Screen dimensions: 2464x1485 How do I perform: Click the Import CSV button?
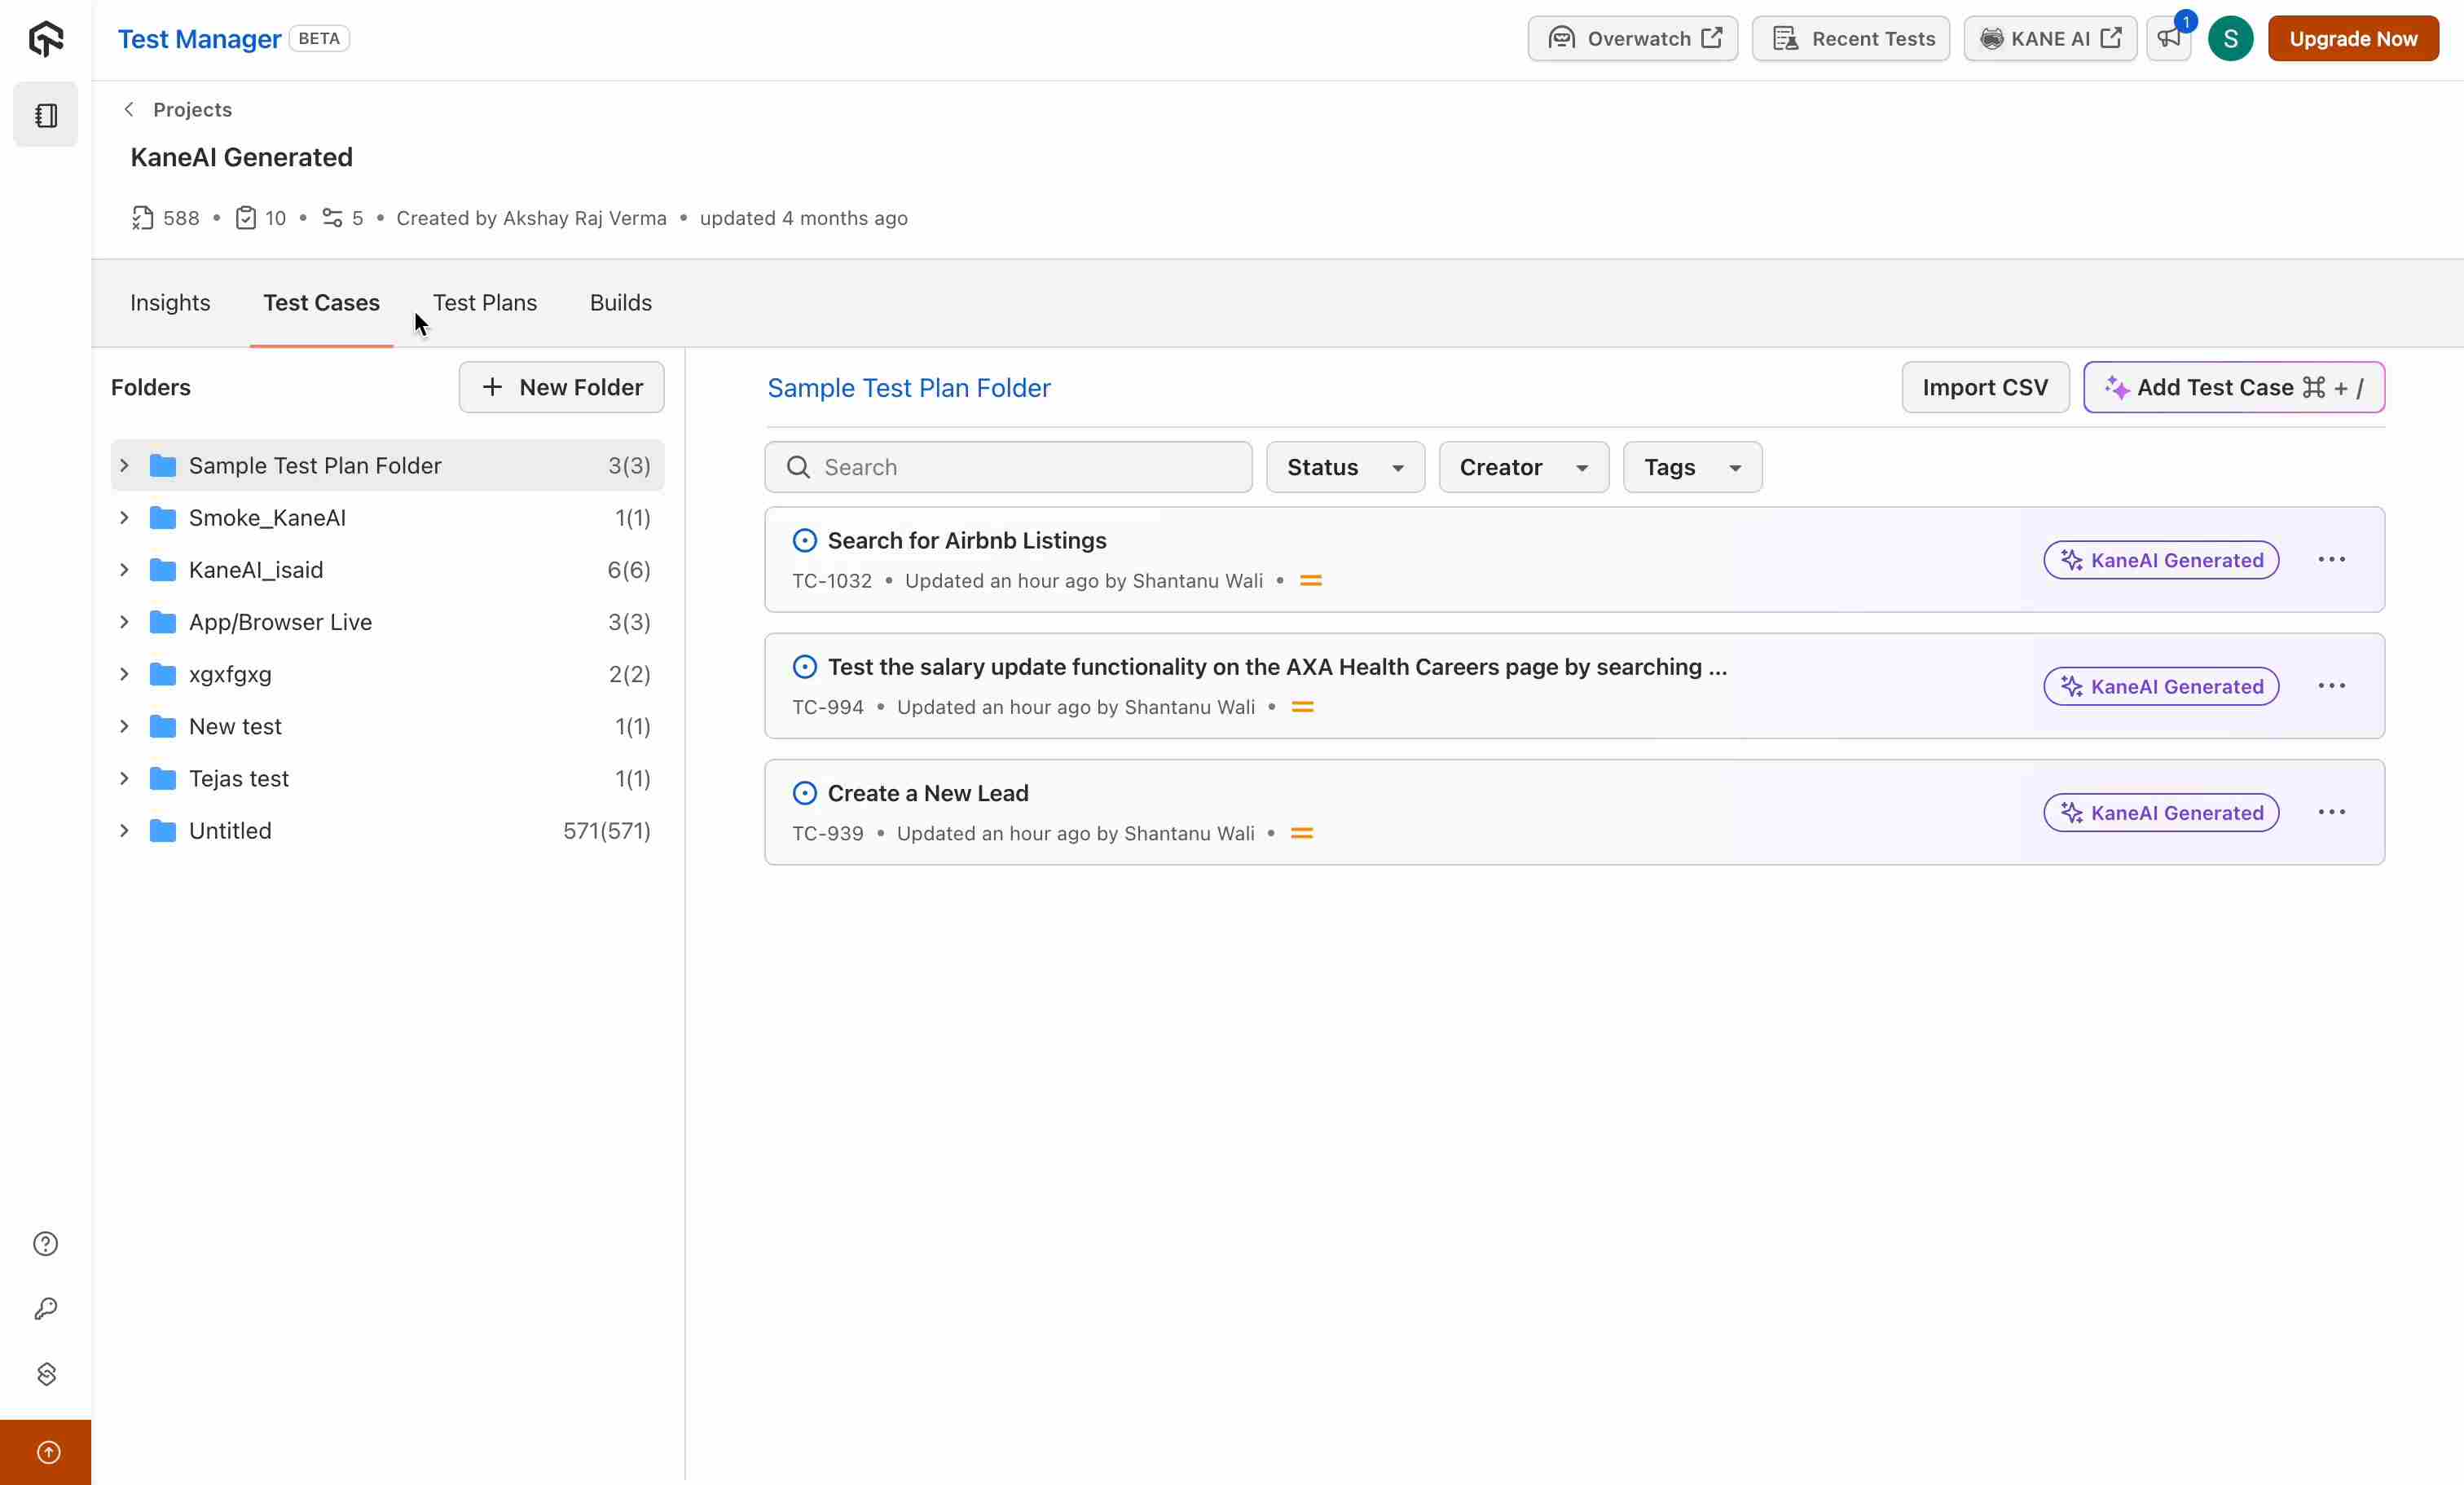coord(1985,387)
